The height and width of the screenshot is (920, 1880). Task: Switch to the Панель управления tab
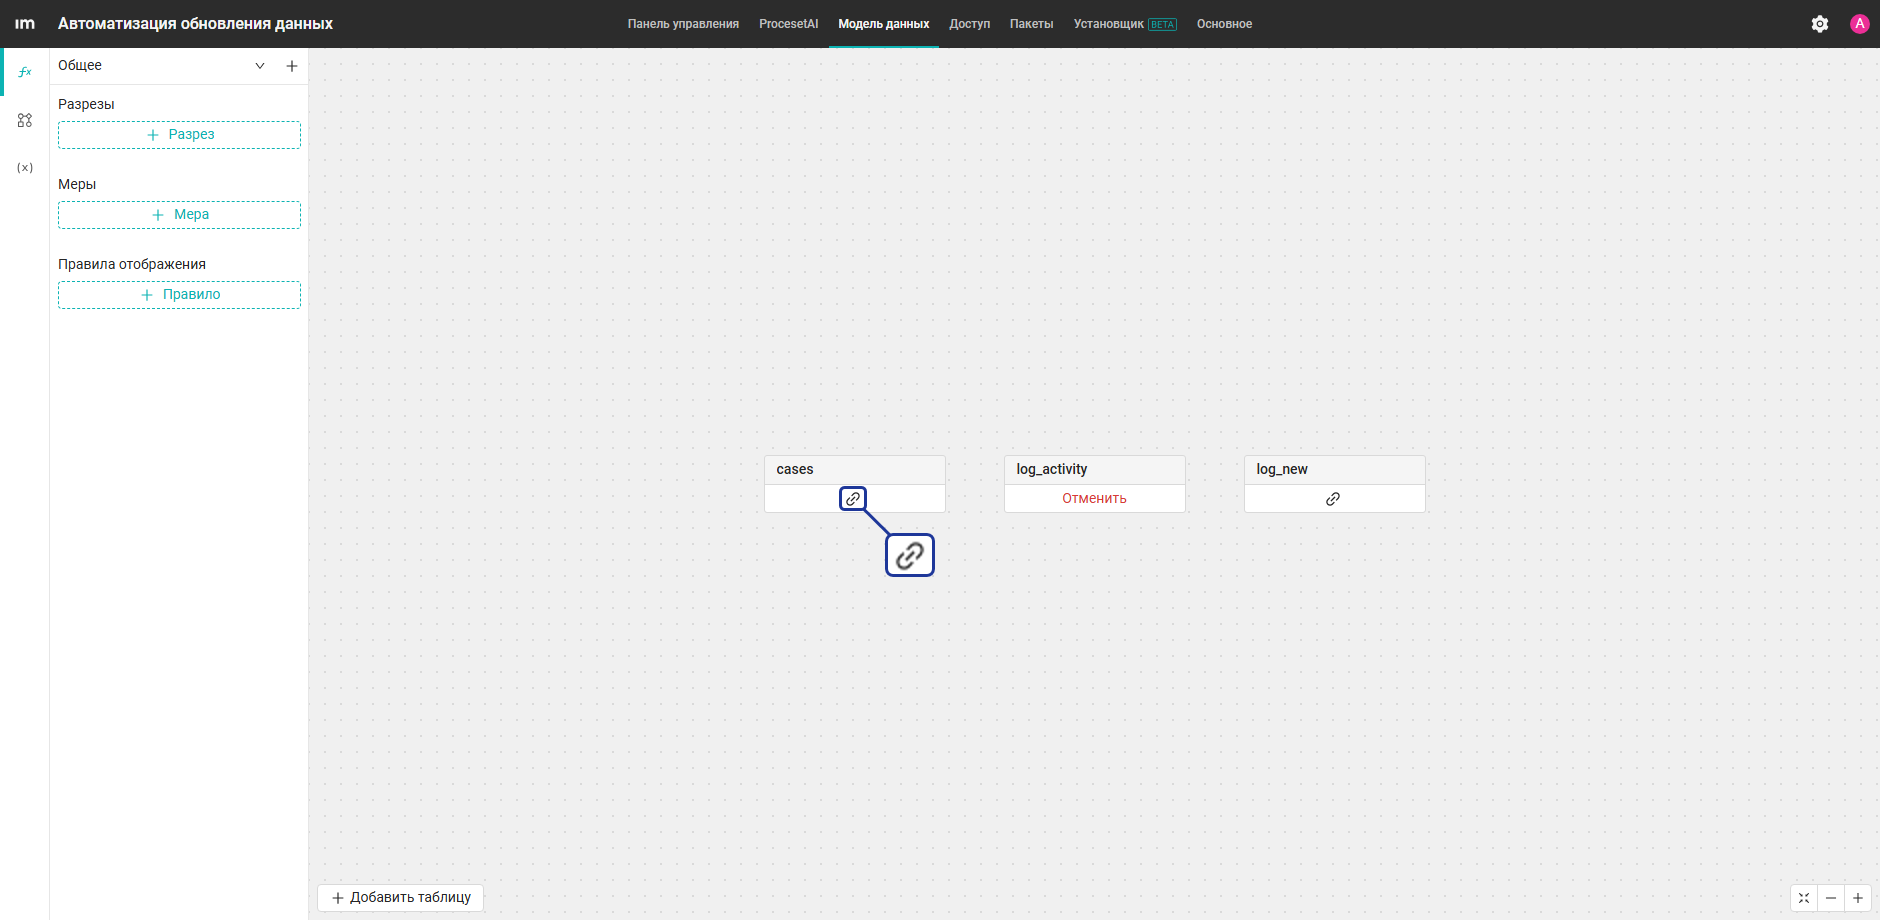(683, 24)
